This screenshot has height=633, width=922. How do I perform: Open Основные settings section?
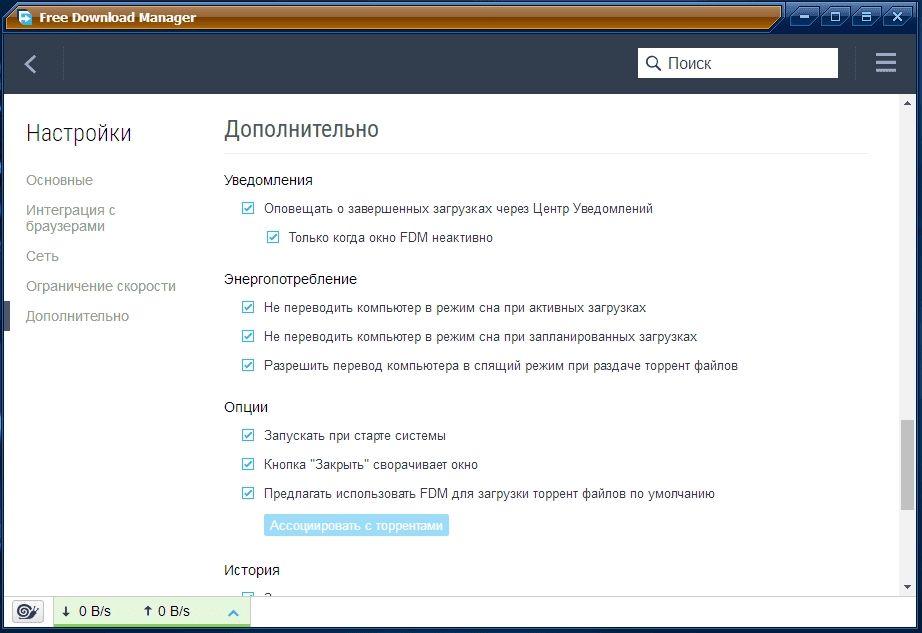(x=59, y=180)
